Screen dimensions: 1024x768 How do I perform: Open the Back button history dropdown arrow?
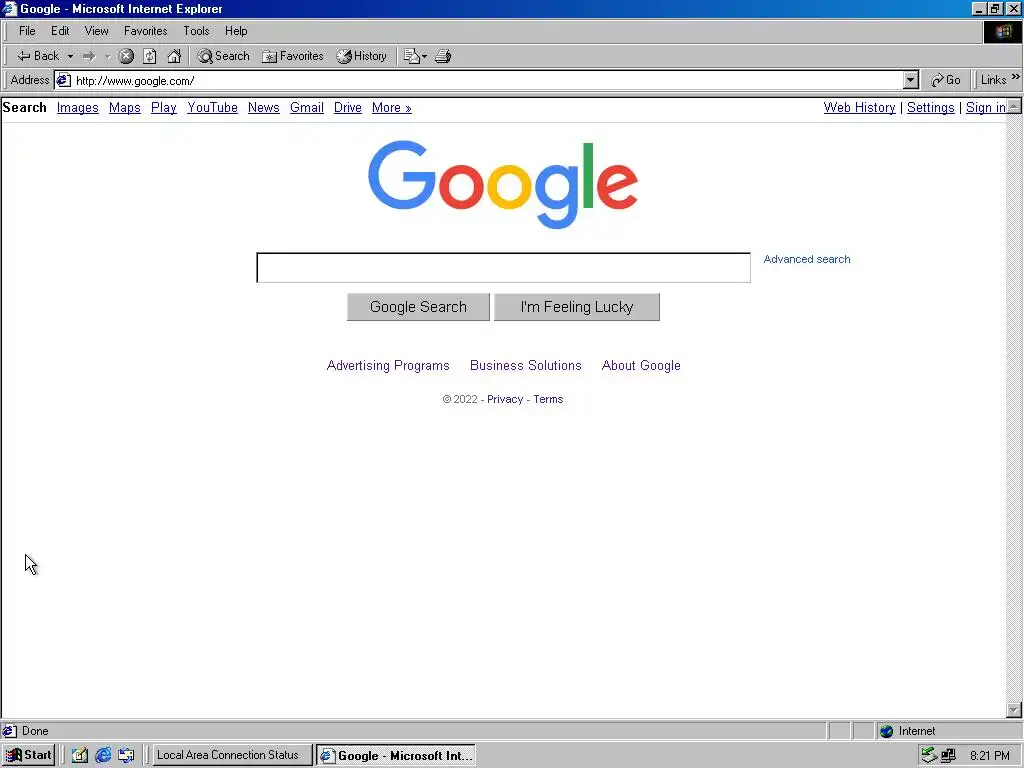pyautogui.click(x=70, y=56)
